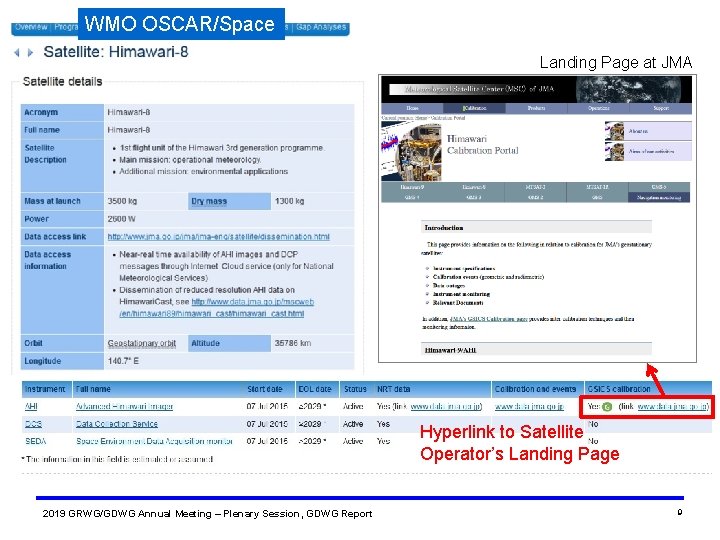
Task: Click Relevant Documents bullet item
Action: coord(458,303)
